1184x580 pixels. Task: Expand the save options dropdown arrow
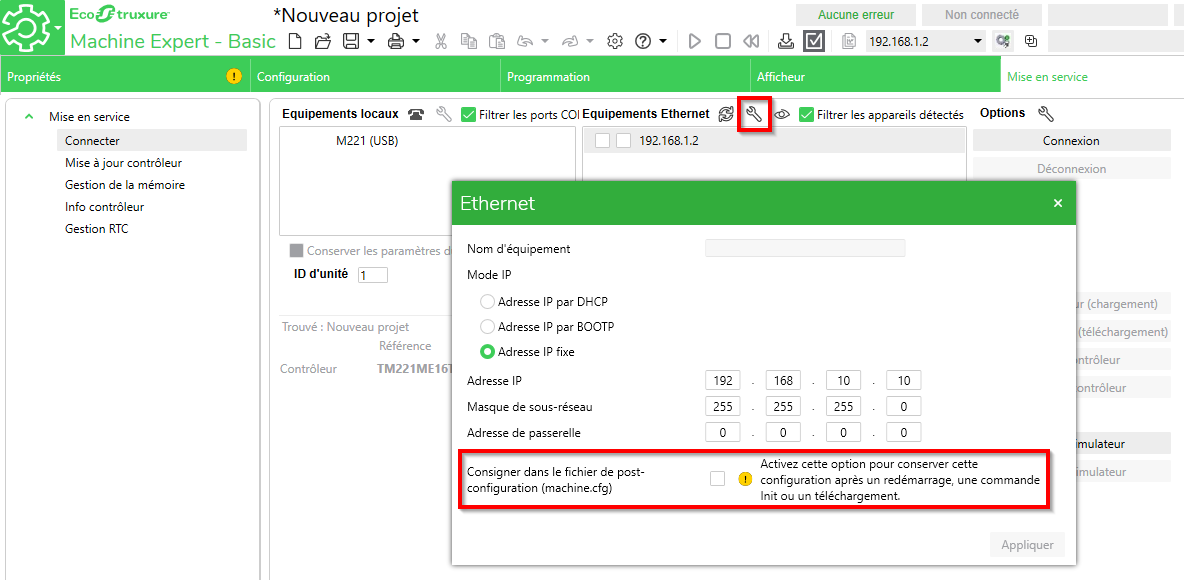tap(371, 41)
